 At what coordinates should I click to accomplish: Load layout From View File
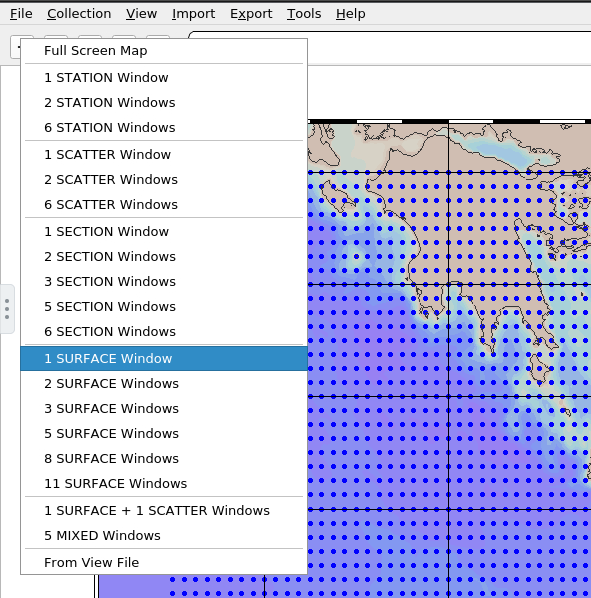pos(164,563)
